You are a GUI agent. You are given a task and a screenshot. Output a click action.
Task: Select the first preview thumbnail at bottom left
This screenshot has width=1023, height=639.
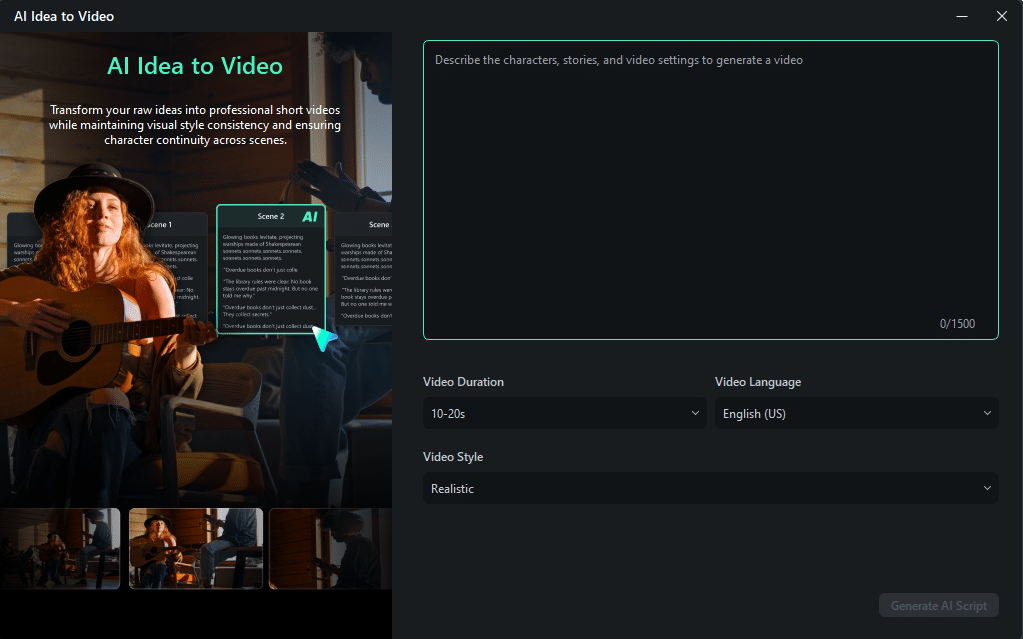pos(60,548)
